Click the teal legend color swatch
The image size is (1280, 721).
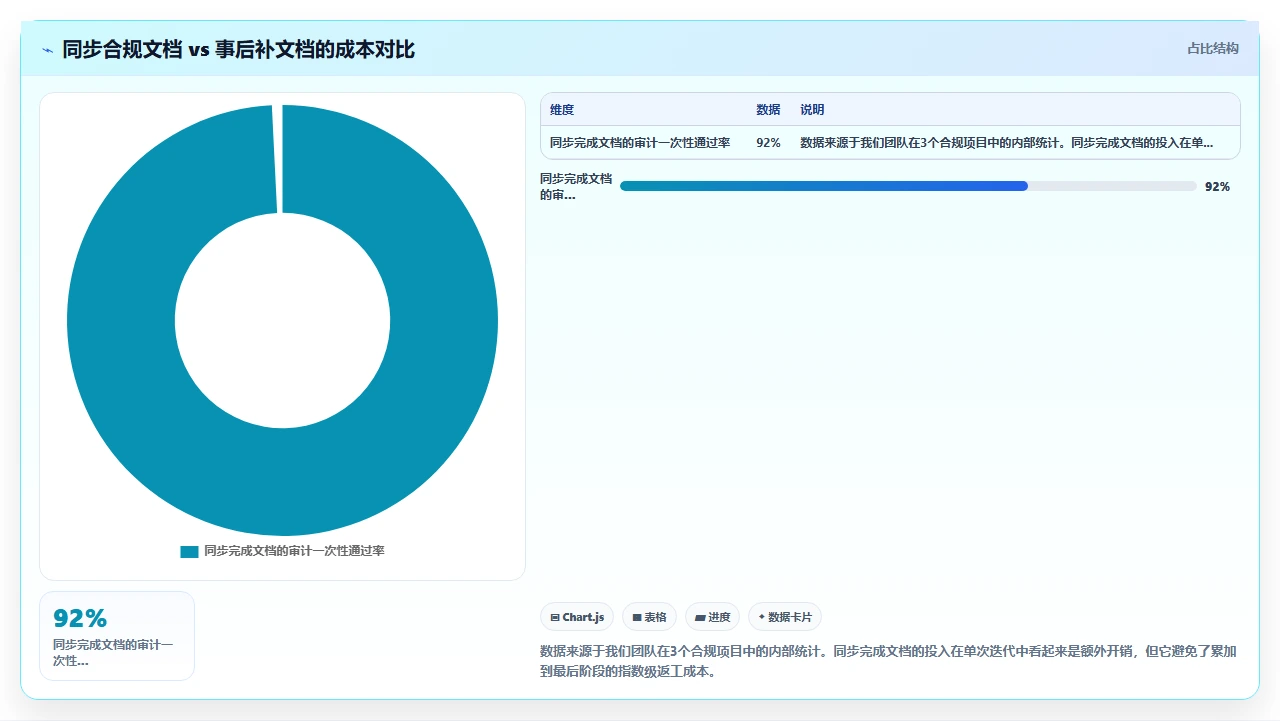click(x=189, y=551)
